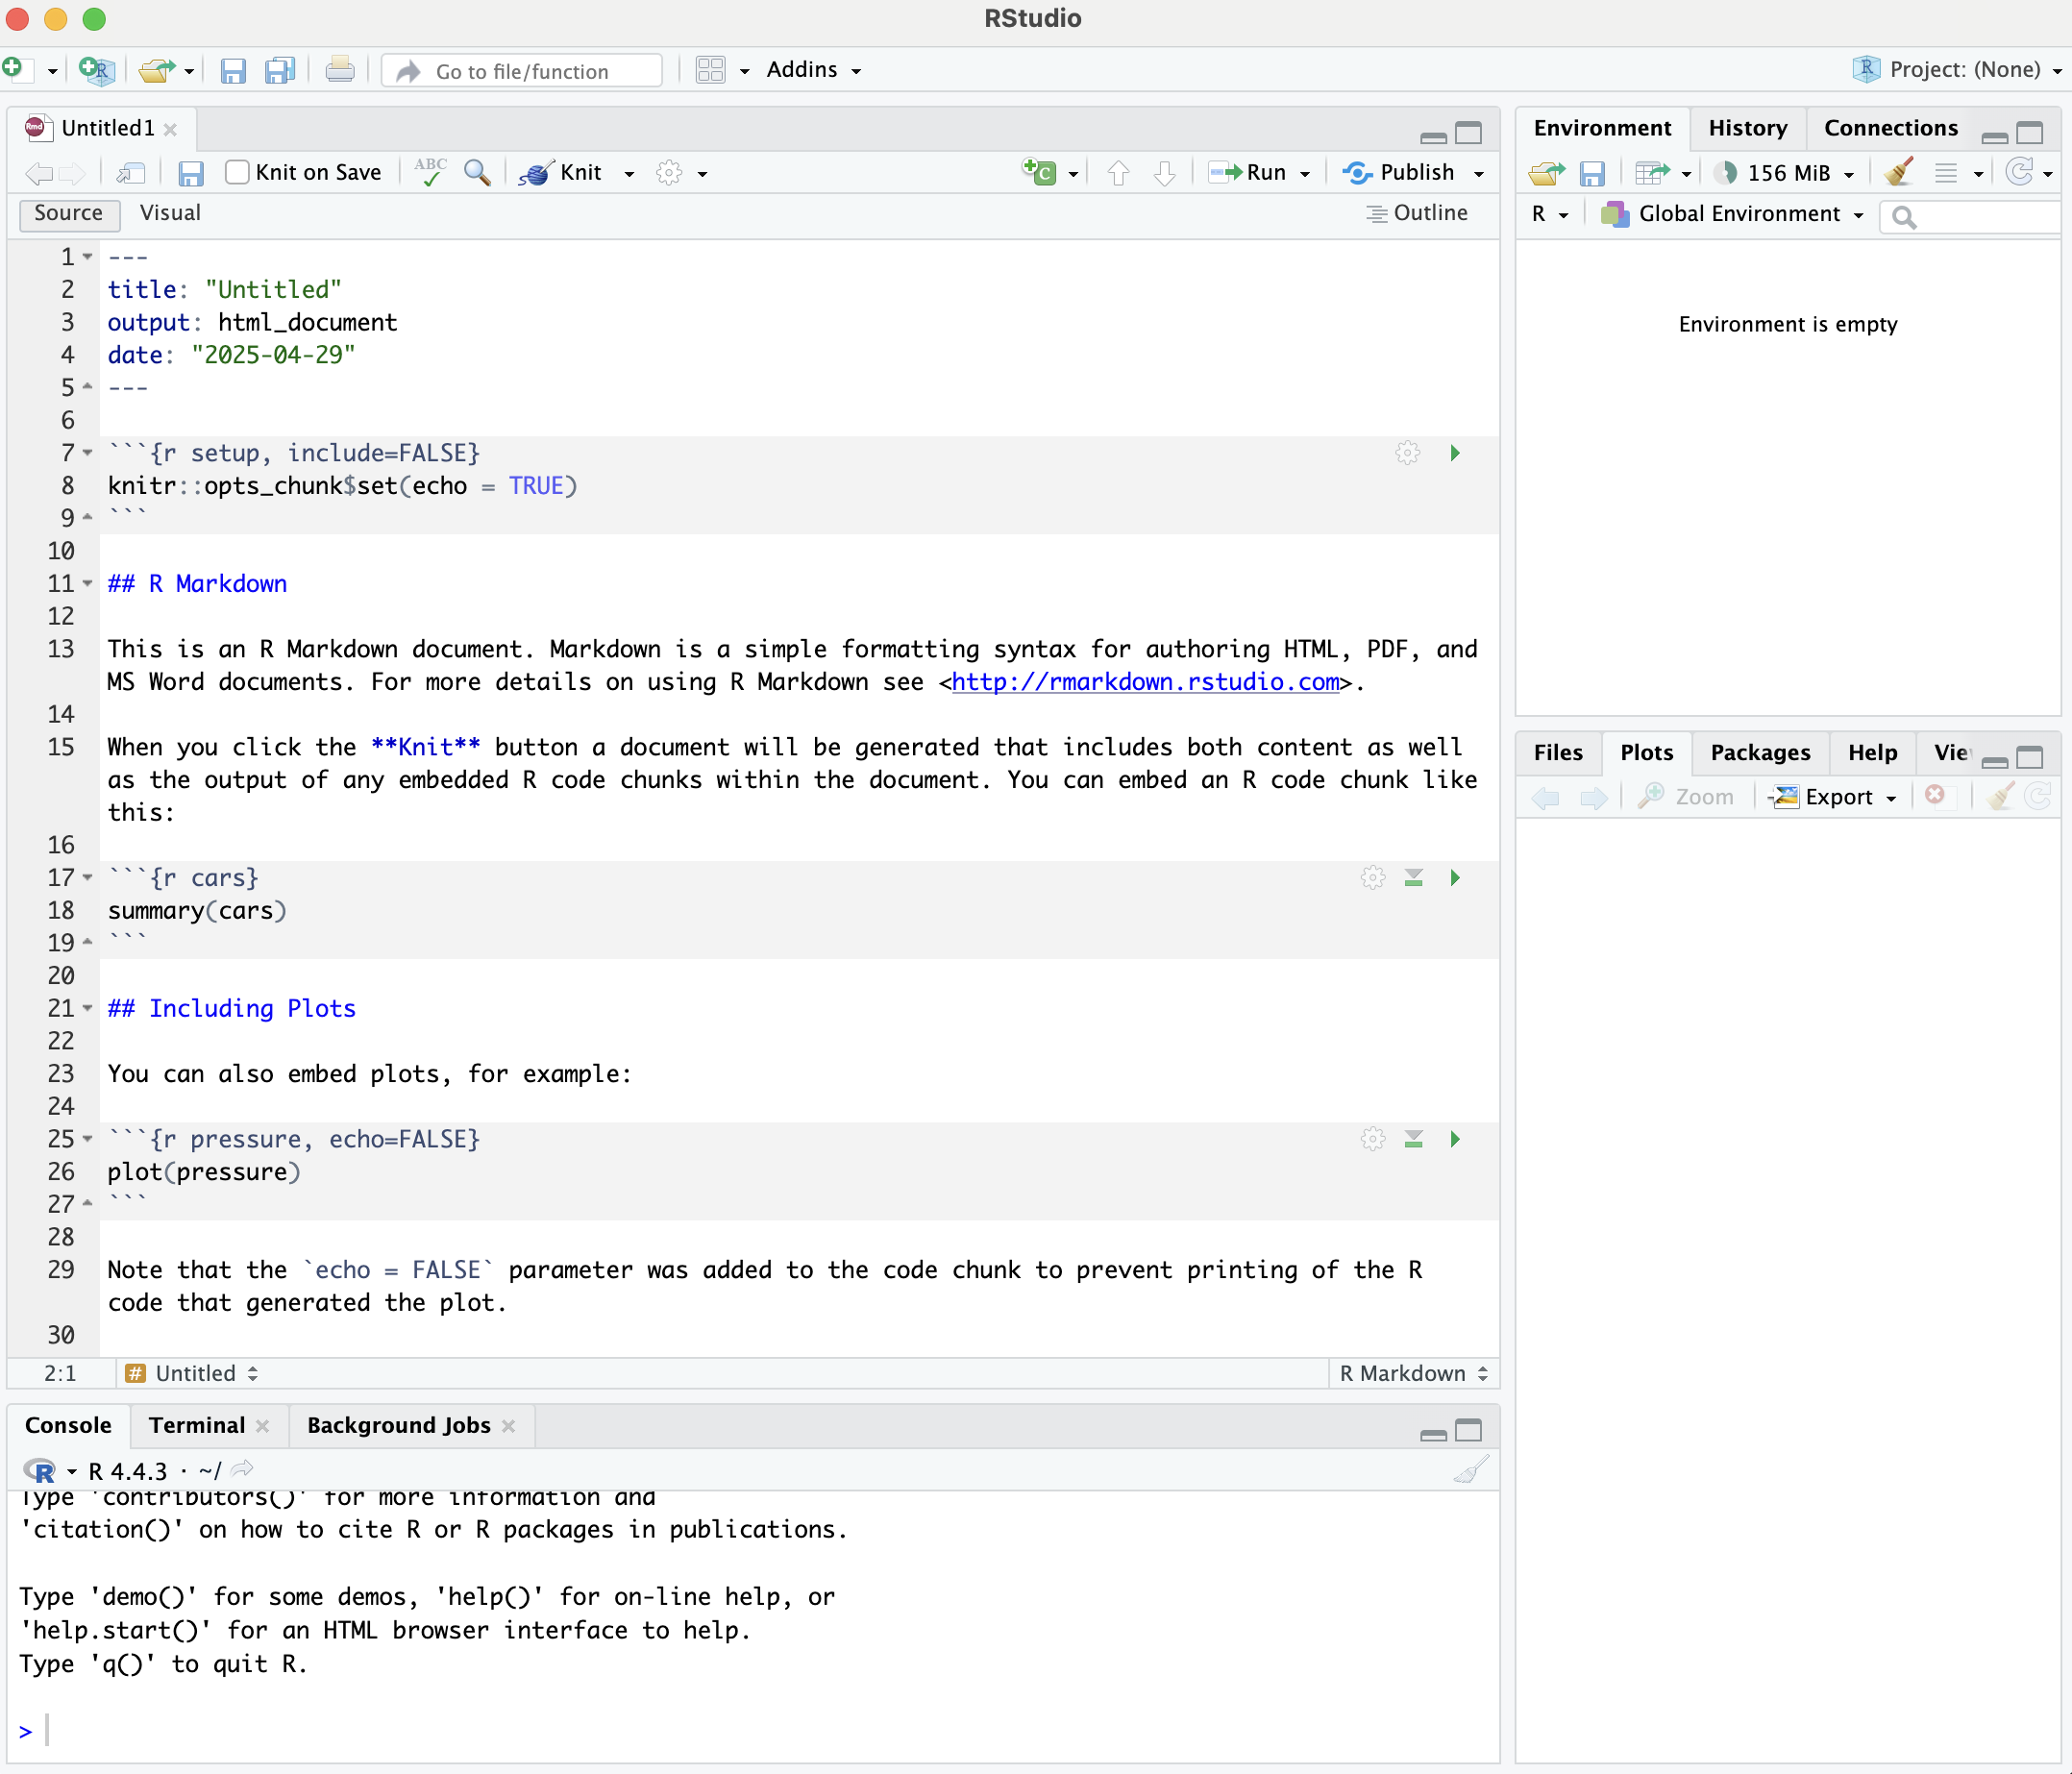The width and height of the screenshot is (2072, 1774).
Task: Open the Packages tab
Action: (1760, 752)
